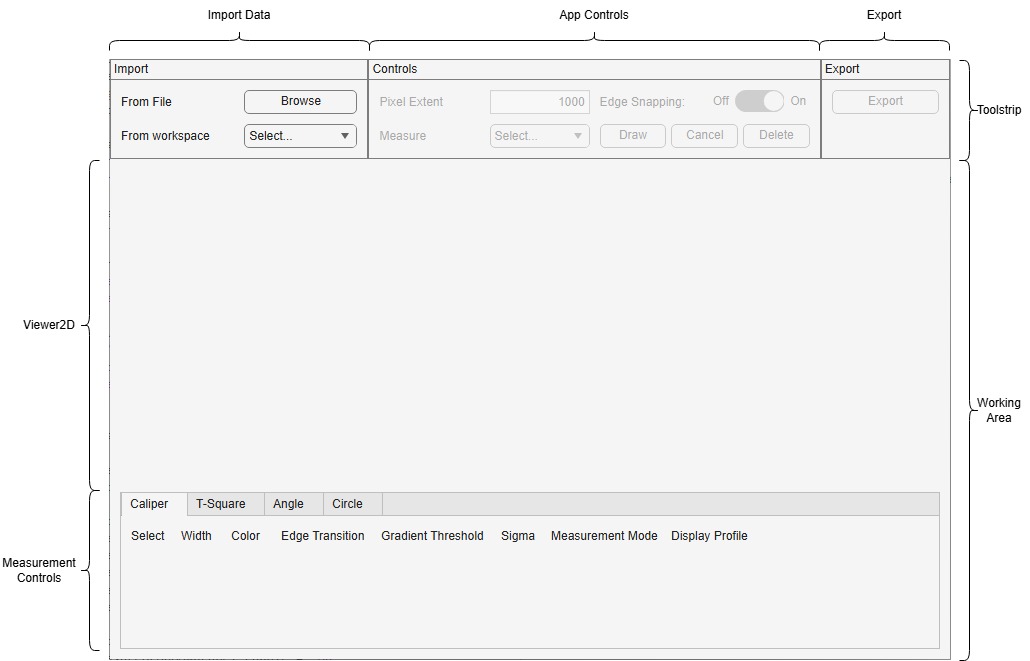Screen dimensions: 1030x661
Task: Click the Browse button for From File
Action: pos(300,101)
